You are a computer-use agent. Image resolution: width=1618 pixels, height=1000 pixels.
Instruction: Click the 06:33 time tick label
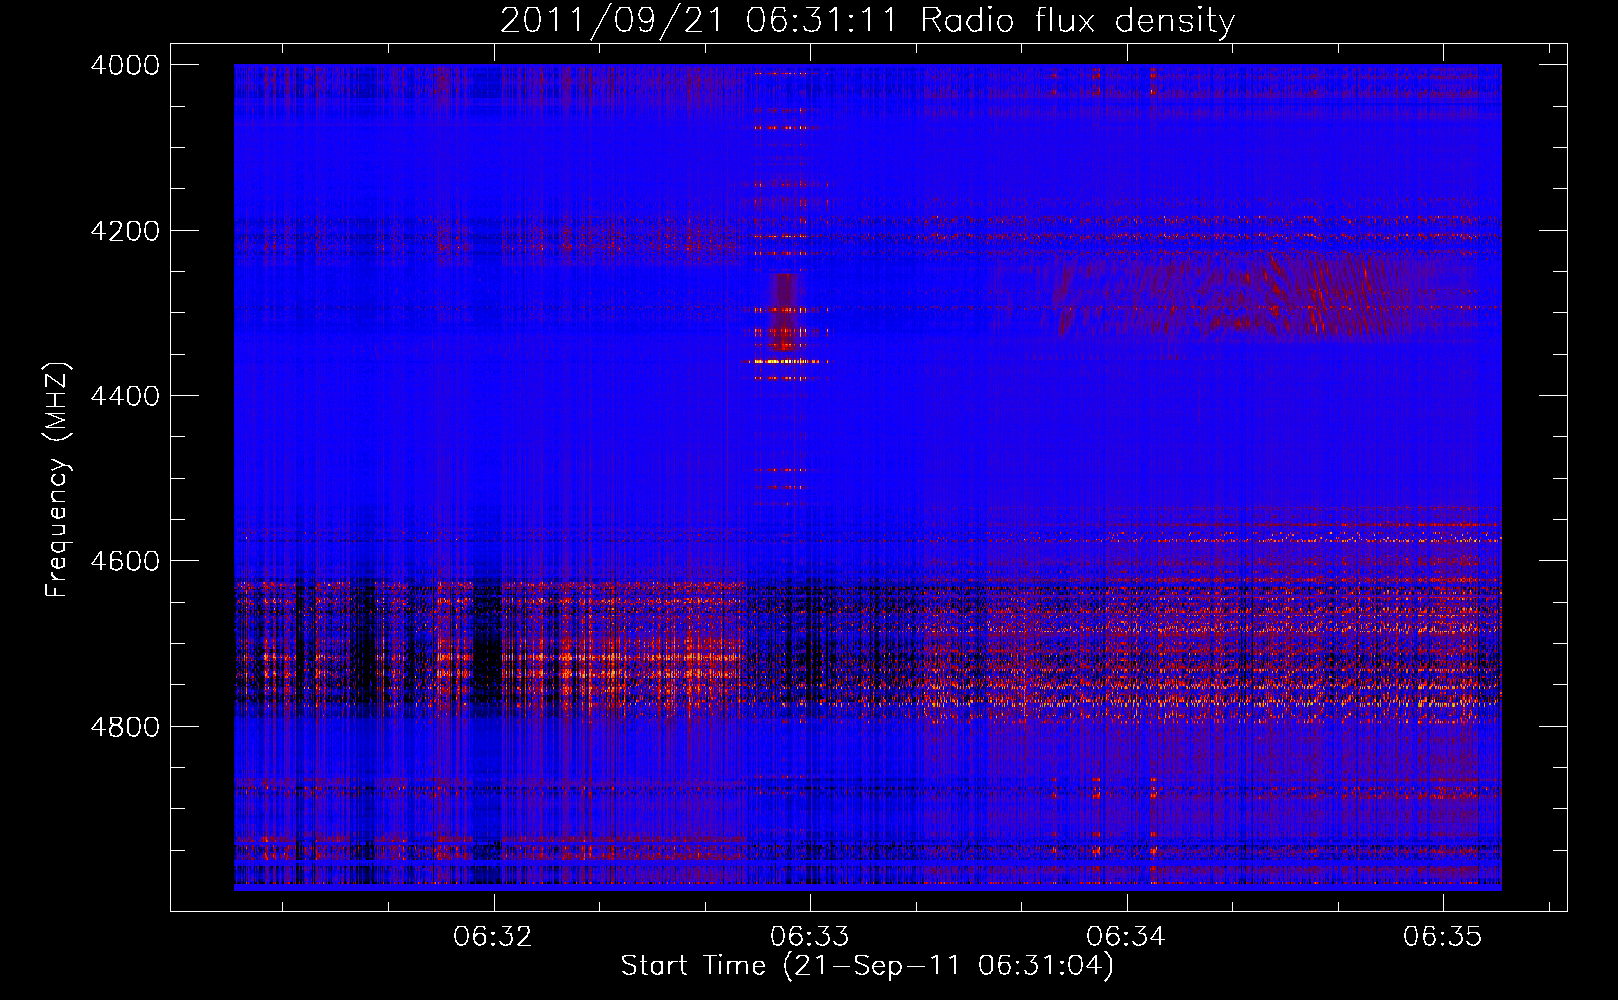tap(810, 936)
